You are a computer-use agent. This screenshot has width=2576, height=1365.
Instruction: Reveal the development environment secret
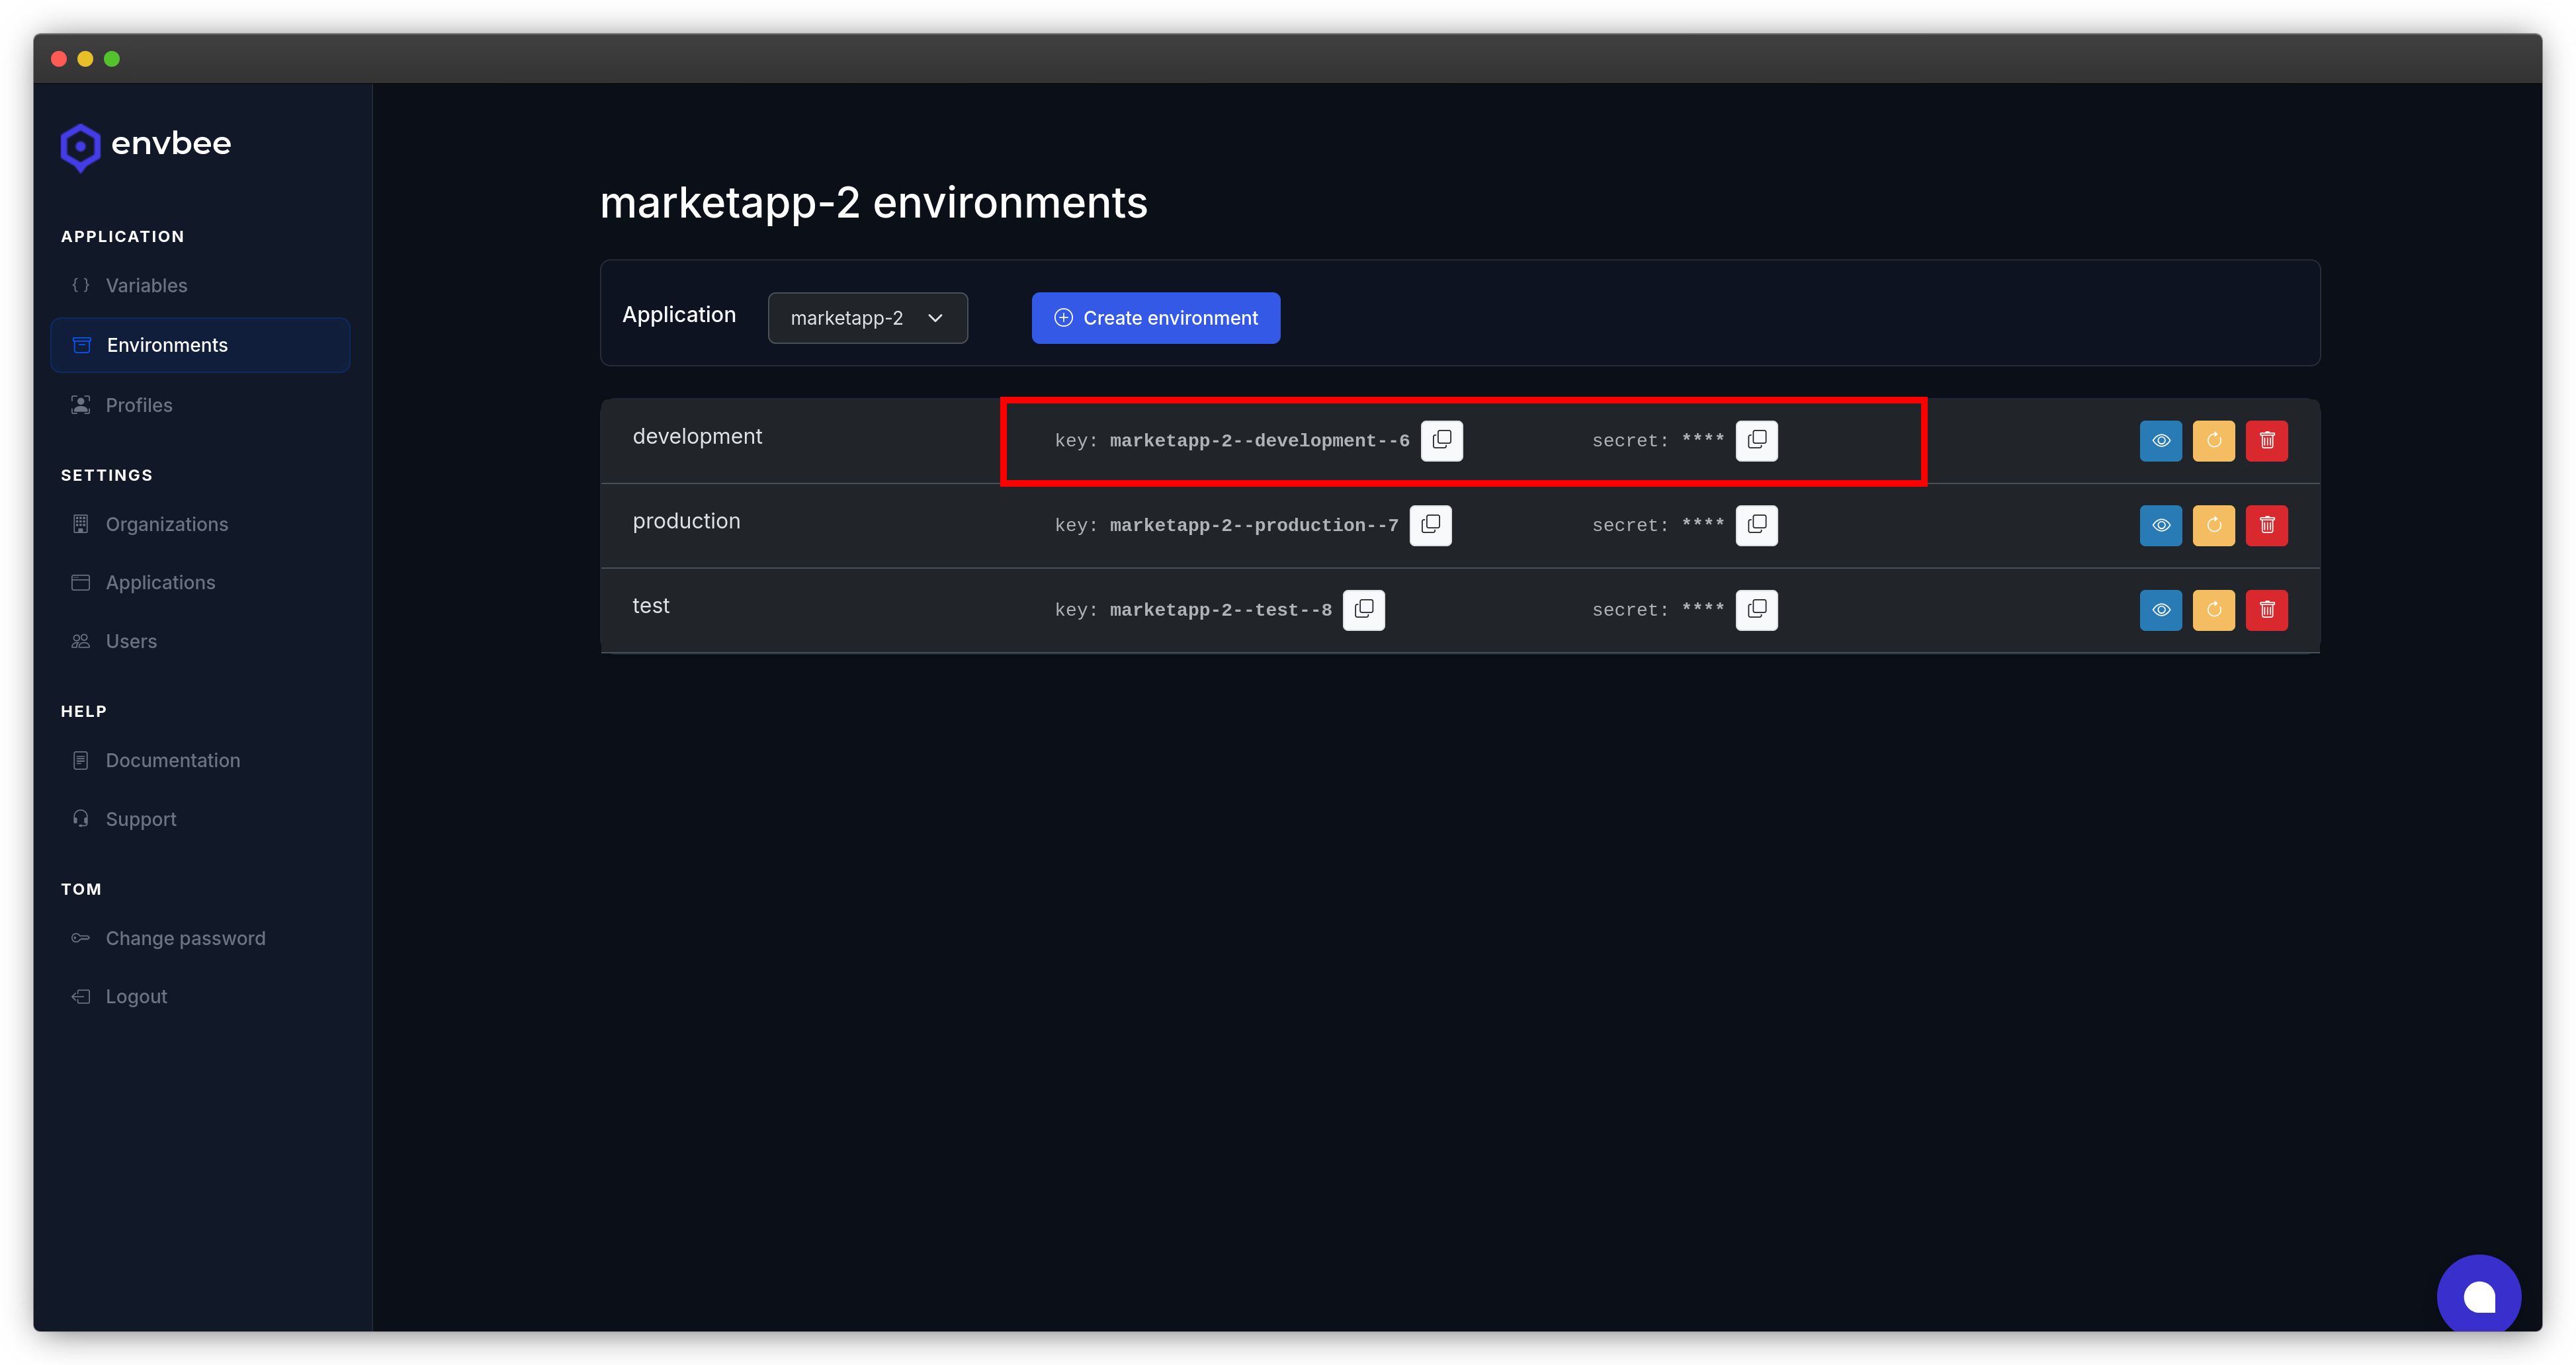click(x=2161, y=440)
